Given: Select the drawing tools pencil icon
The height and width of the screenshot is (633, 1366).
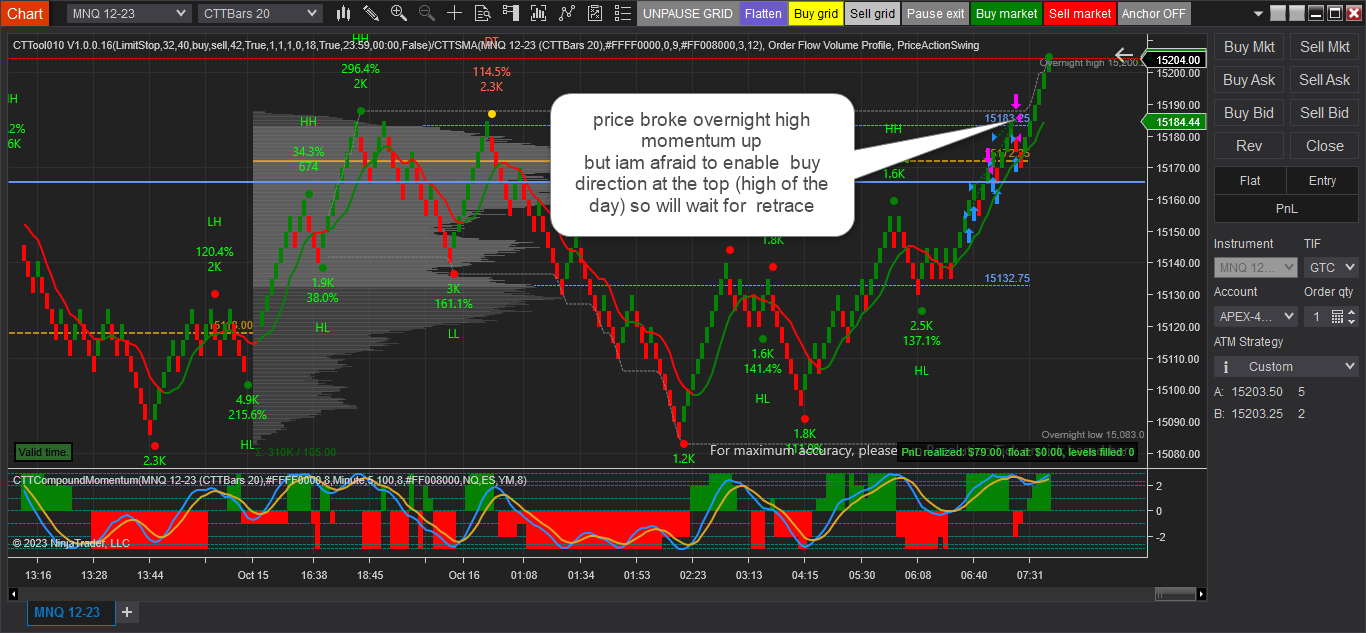Looking at the screenshot, I should pos(371,14).
